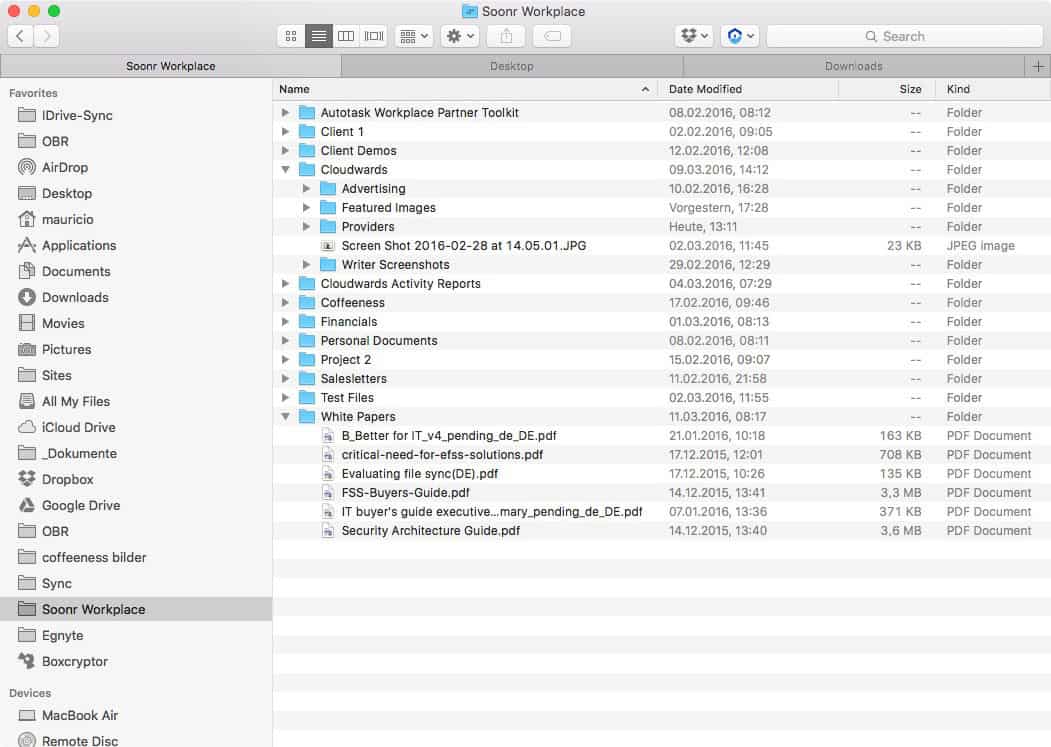Switch to list view
Viewport: 1051px width, 747px height.
click(319, 36)
